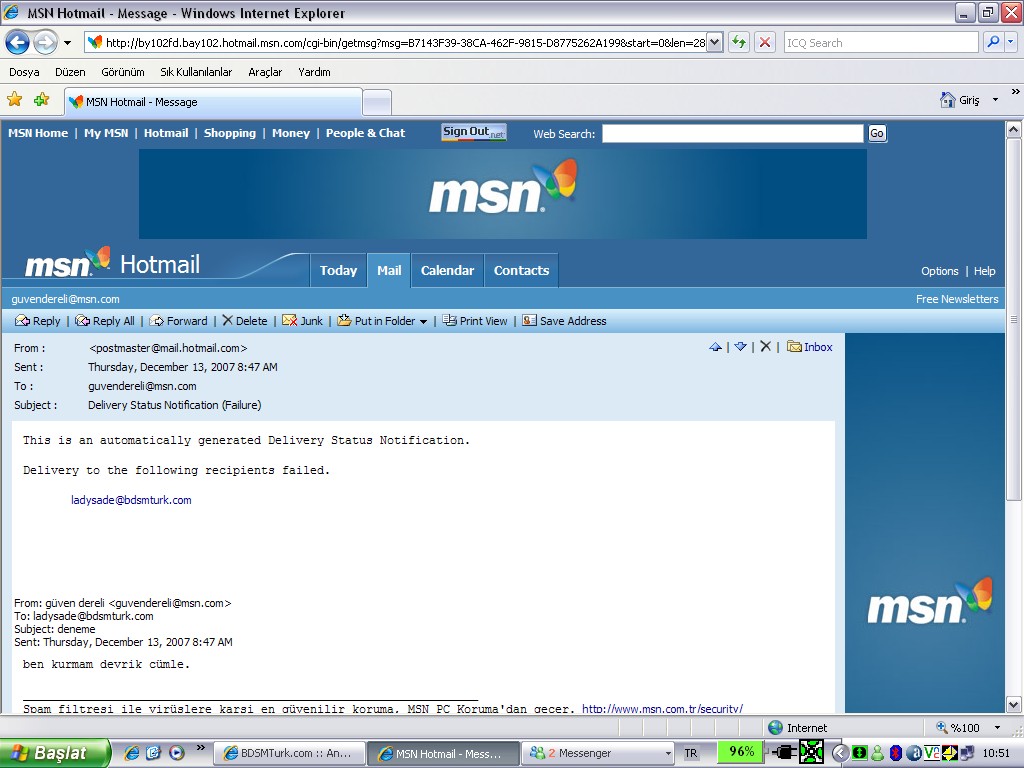Open the %100 zoom level dropdown
The width and height of the screenshot is (1024, 768).
(997, 728)
